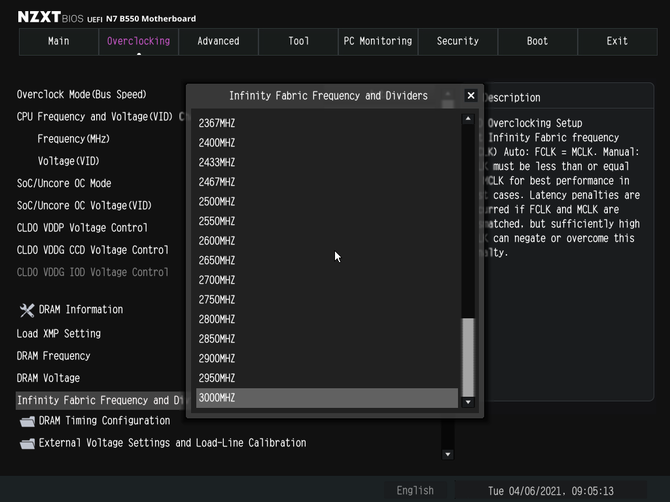Select Infinity Fabric Frequency and Dividers row
The width and height of the screenshot is (670, 502).
pyautogui.click(x=101, y=400)
